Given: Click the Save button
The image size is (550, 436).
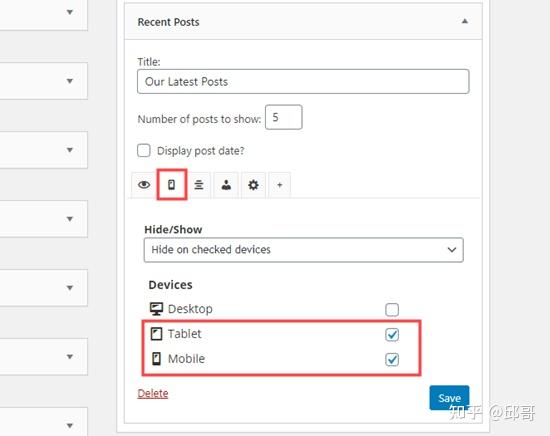Looking at the screenshot, I should tap(449, 398).
